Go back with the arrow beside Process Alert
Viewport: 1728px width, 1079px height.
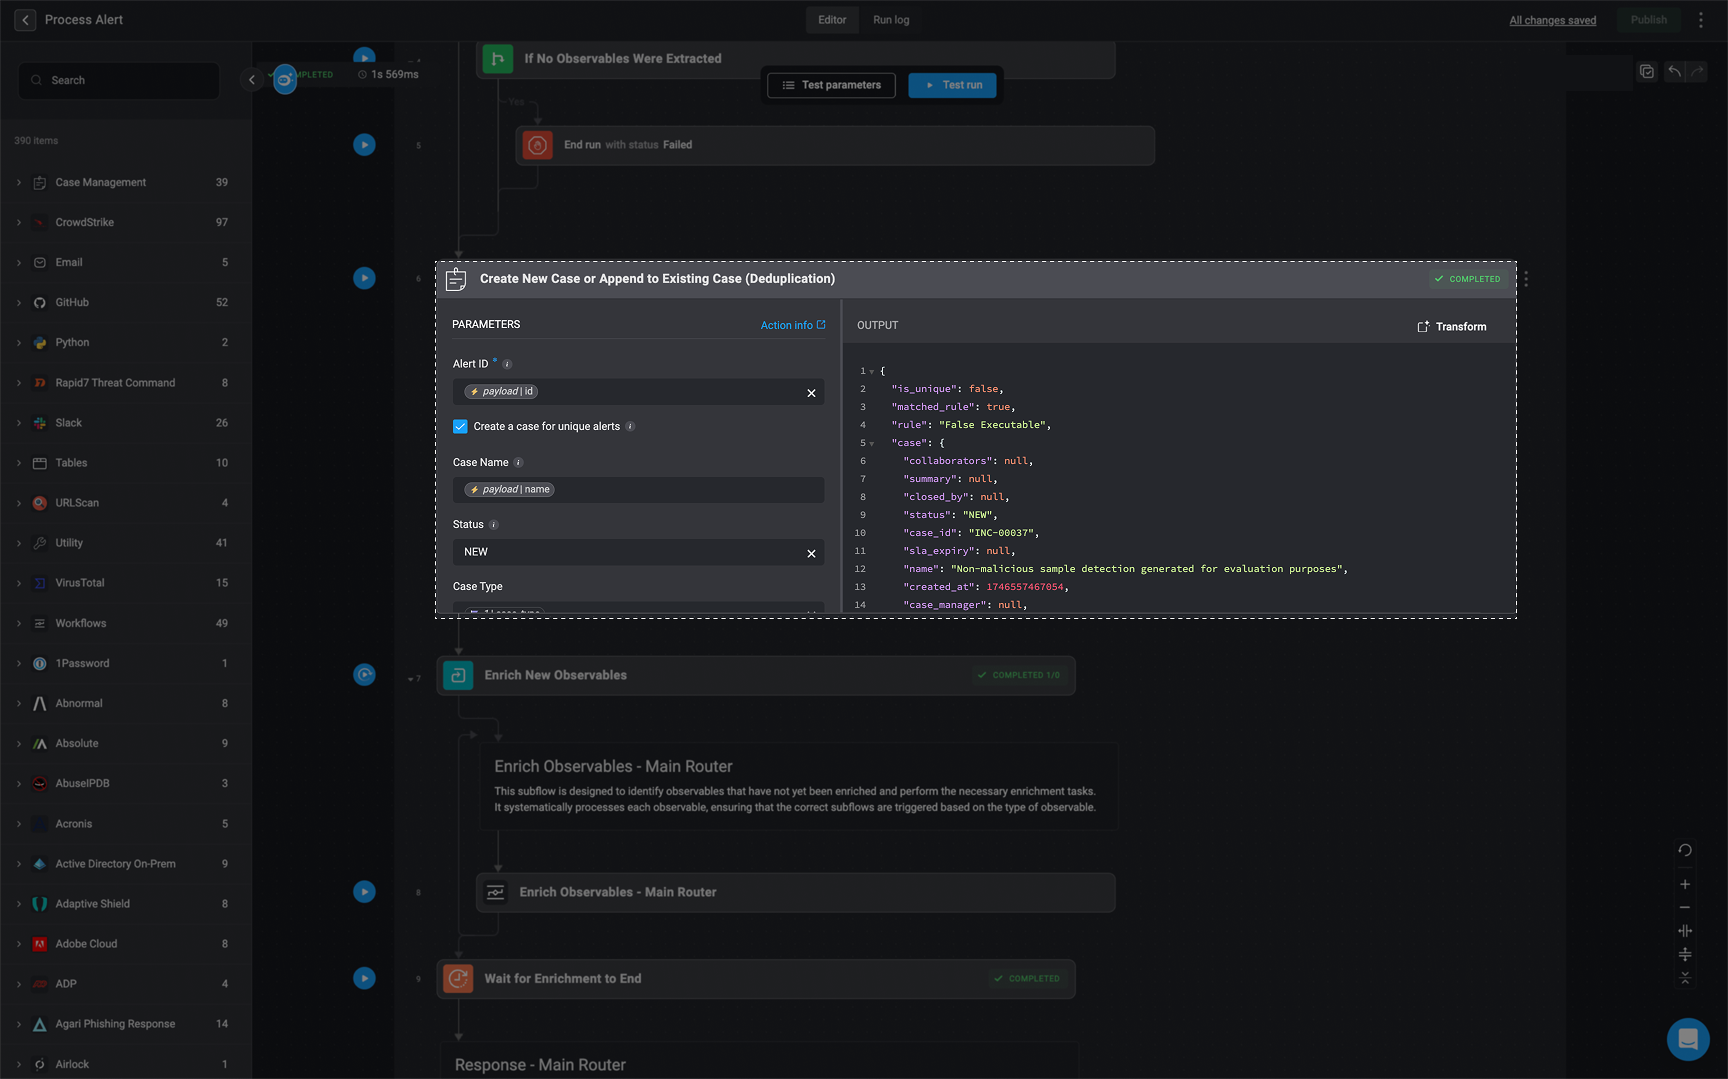point(25,20)
